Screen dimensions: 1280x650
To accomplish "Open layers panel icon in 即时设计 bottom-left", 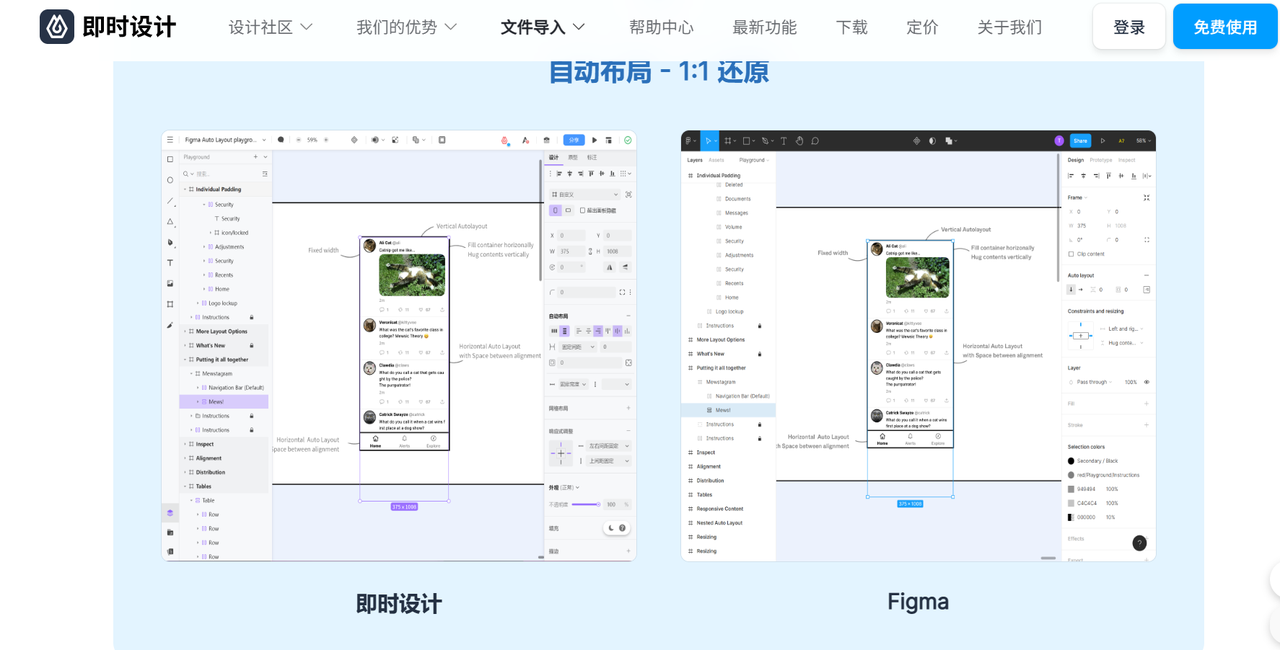I will (170, 513).
